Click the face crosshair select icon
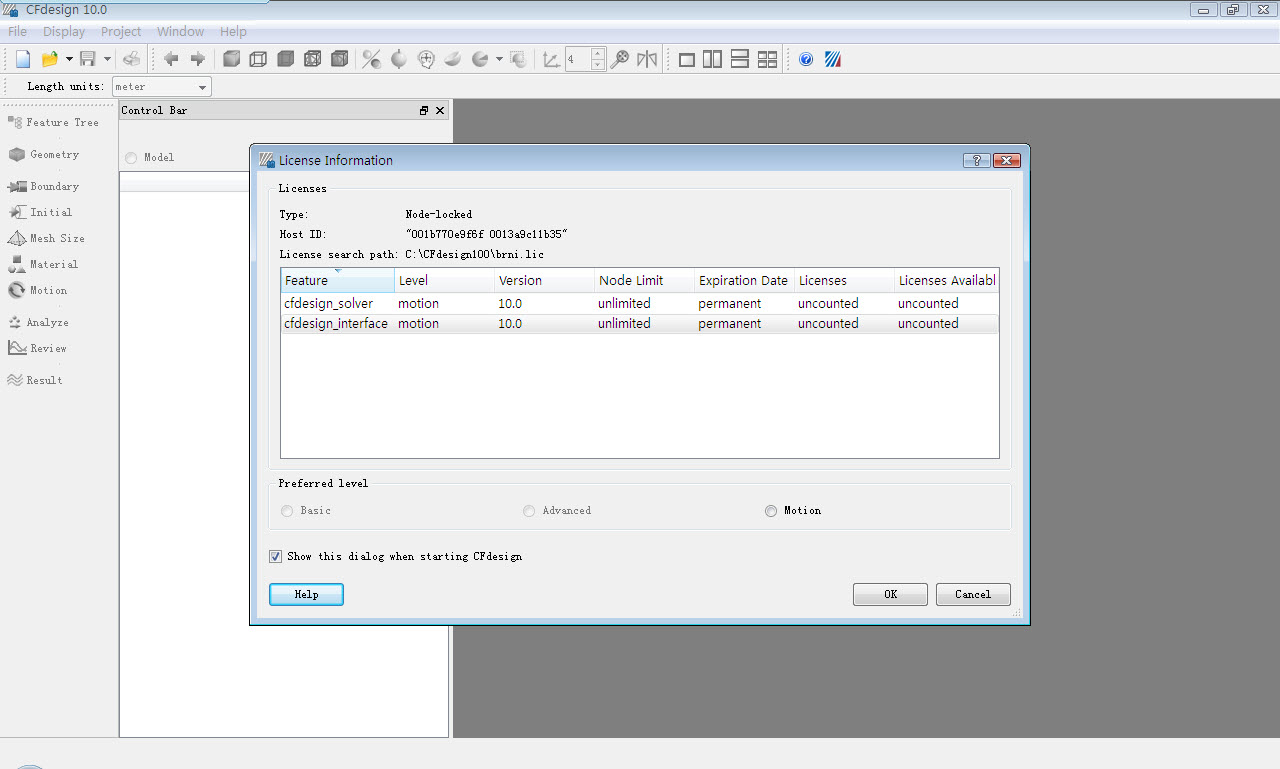 click(426, 59)
